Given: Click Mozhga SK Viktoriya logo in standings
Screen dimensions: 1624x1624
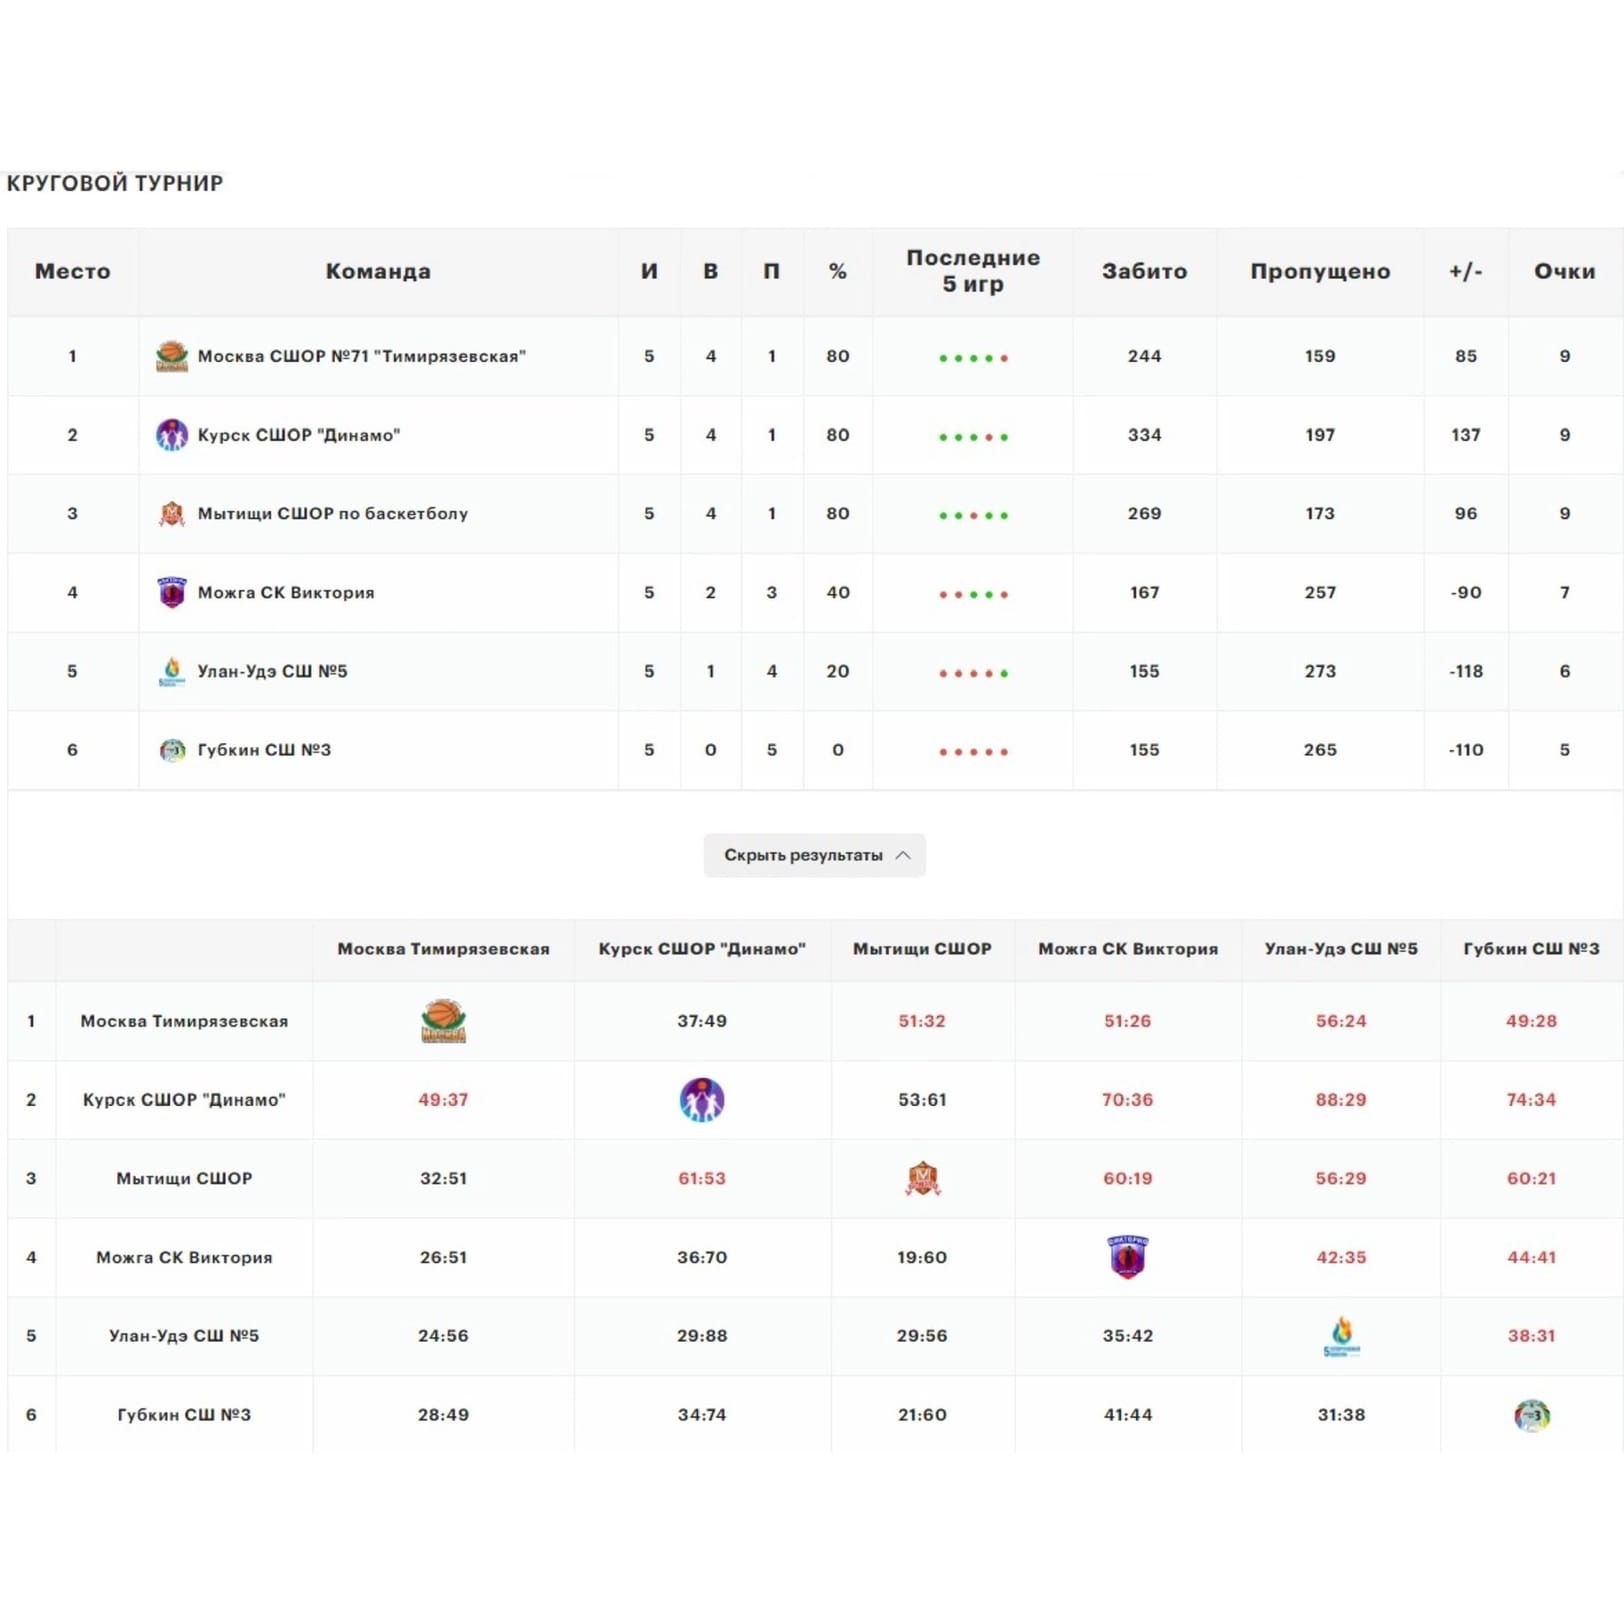Looking at the screenshot, I should coord(172,592).
